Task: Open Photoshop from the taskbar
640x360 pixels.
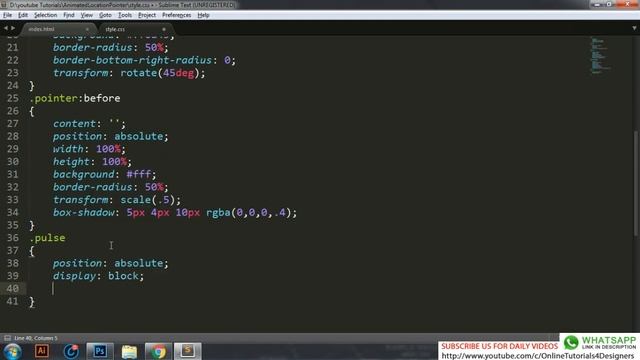Action: (100, 351)
